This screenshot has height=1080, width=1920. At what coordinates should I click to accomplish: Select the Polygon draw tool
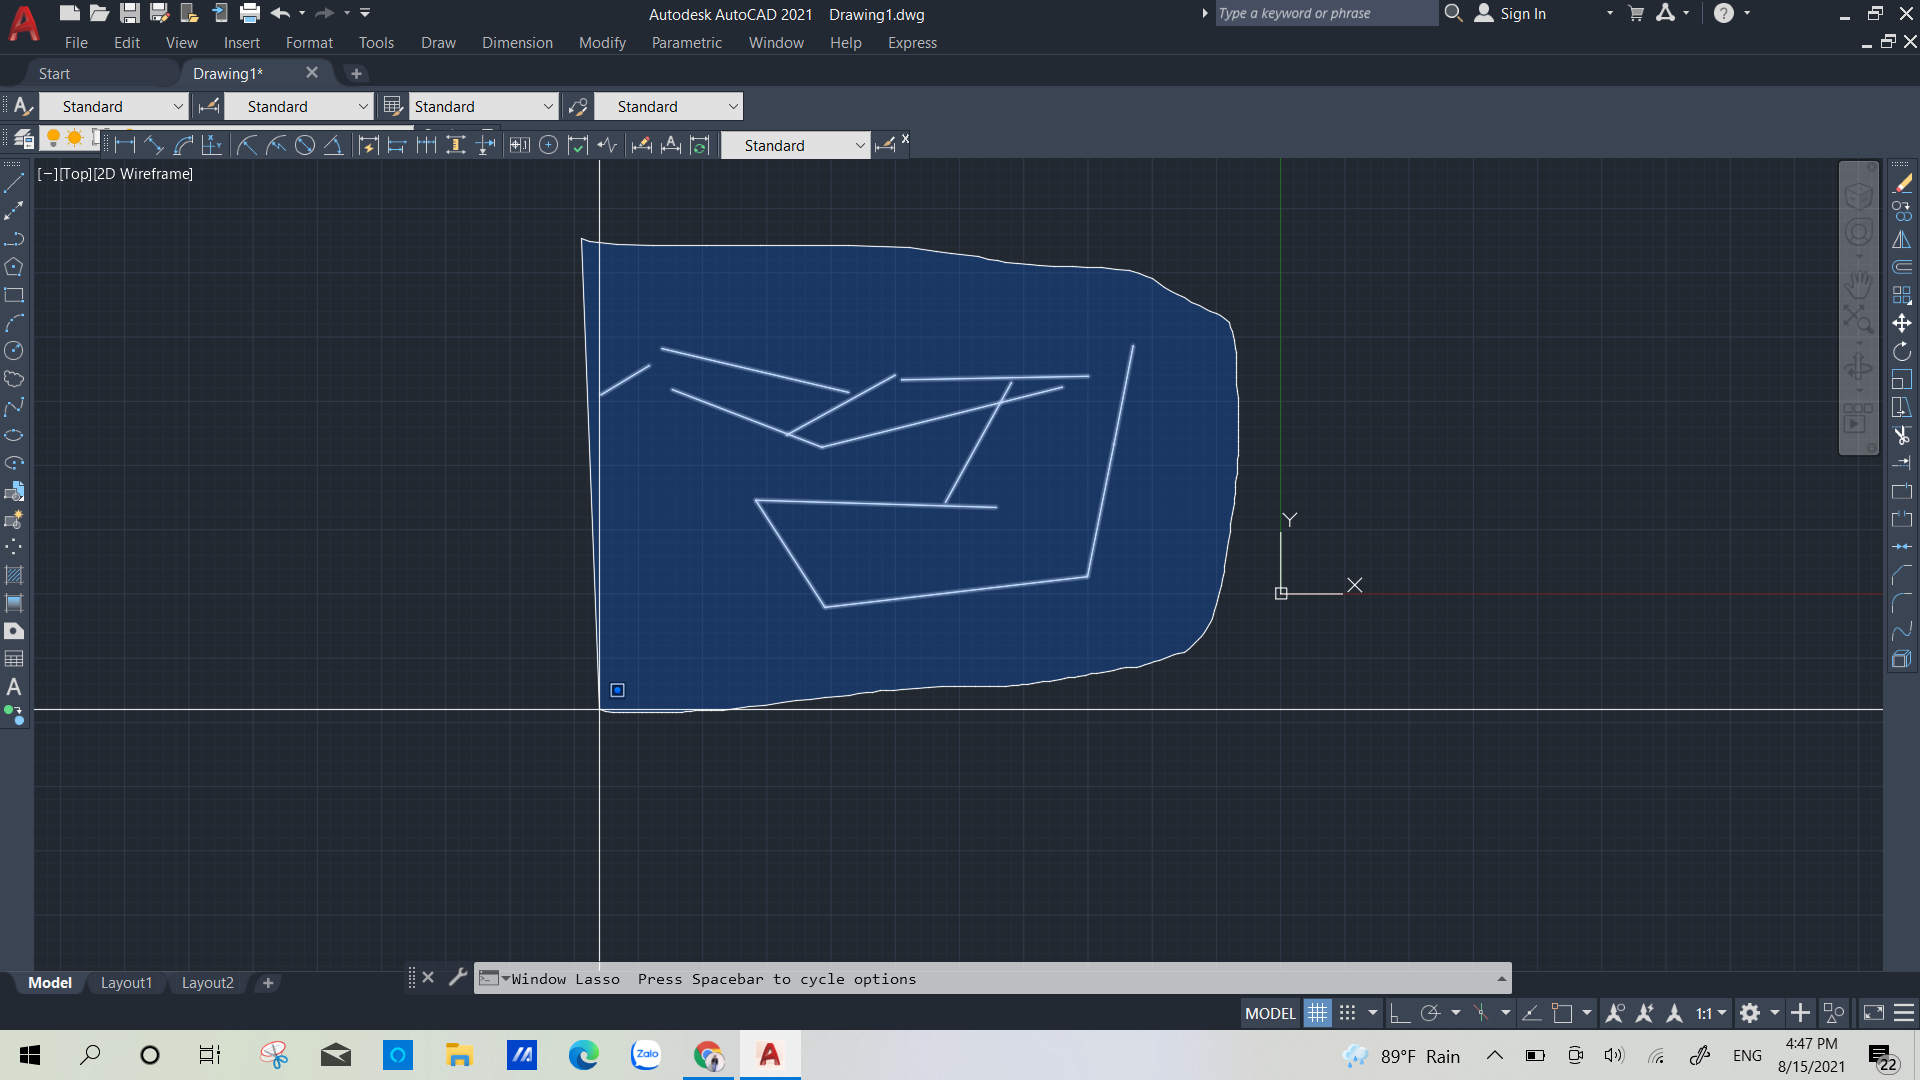(x=14, y=267)
